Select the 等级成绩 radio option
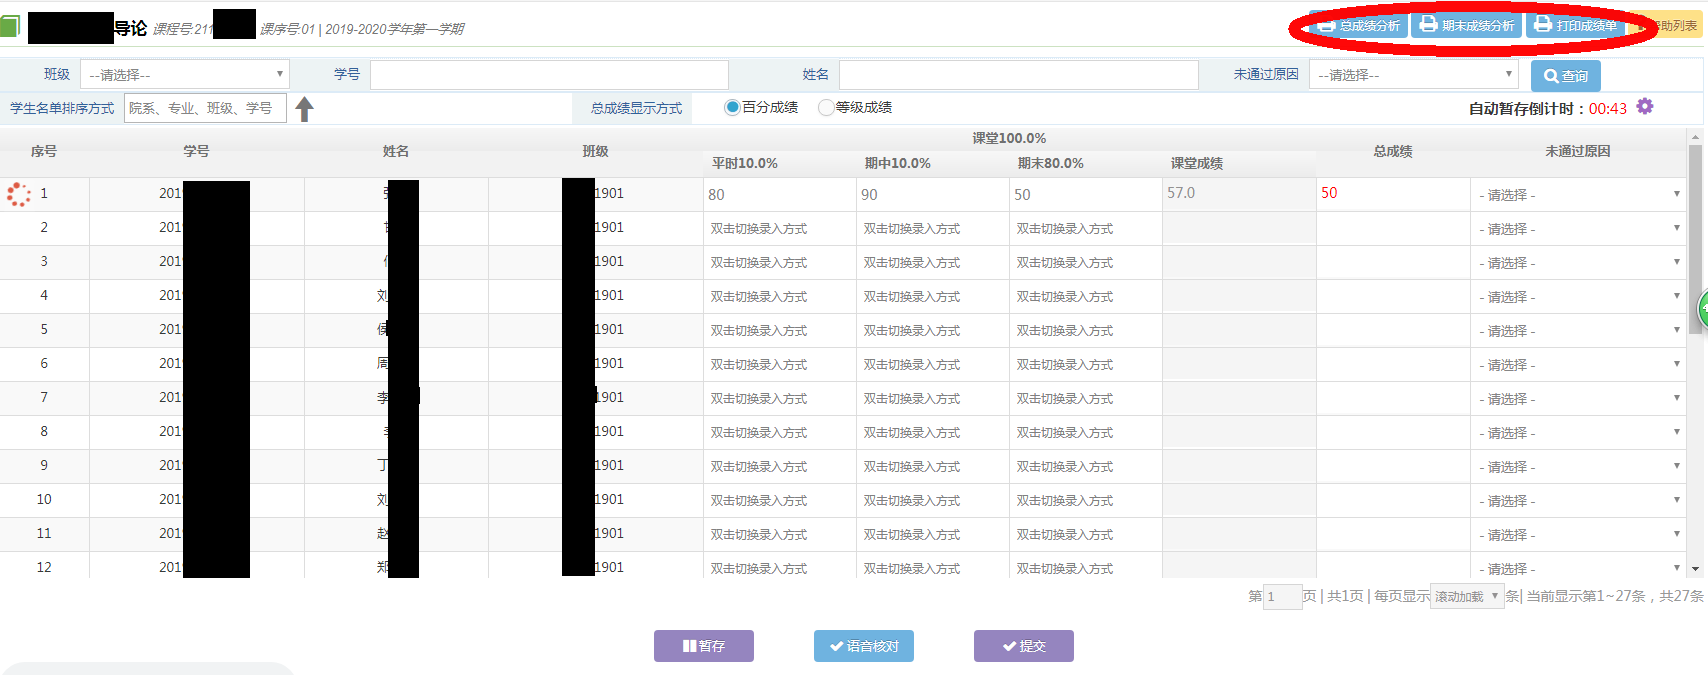 tap(826, 107)
